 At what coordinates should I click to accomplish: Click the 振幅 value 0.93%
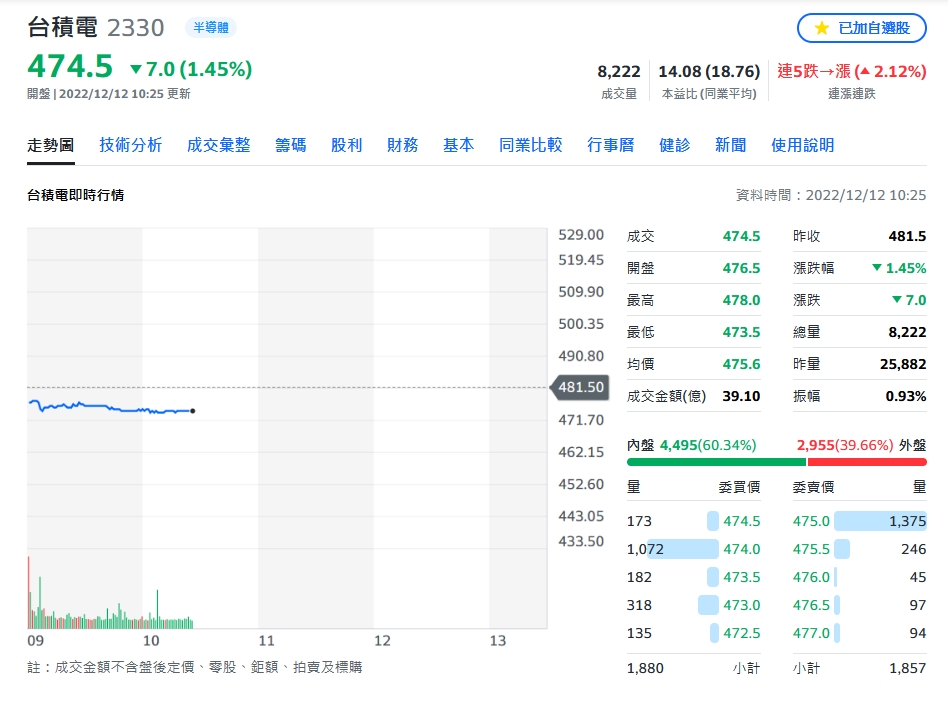pos(906,396)
